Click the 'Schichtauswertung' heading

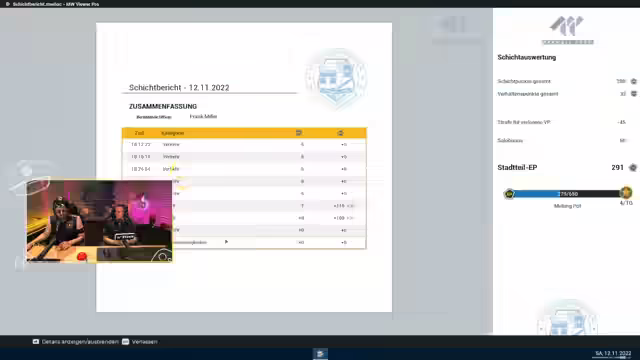point(527,57)
